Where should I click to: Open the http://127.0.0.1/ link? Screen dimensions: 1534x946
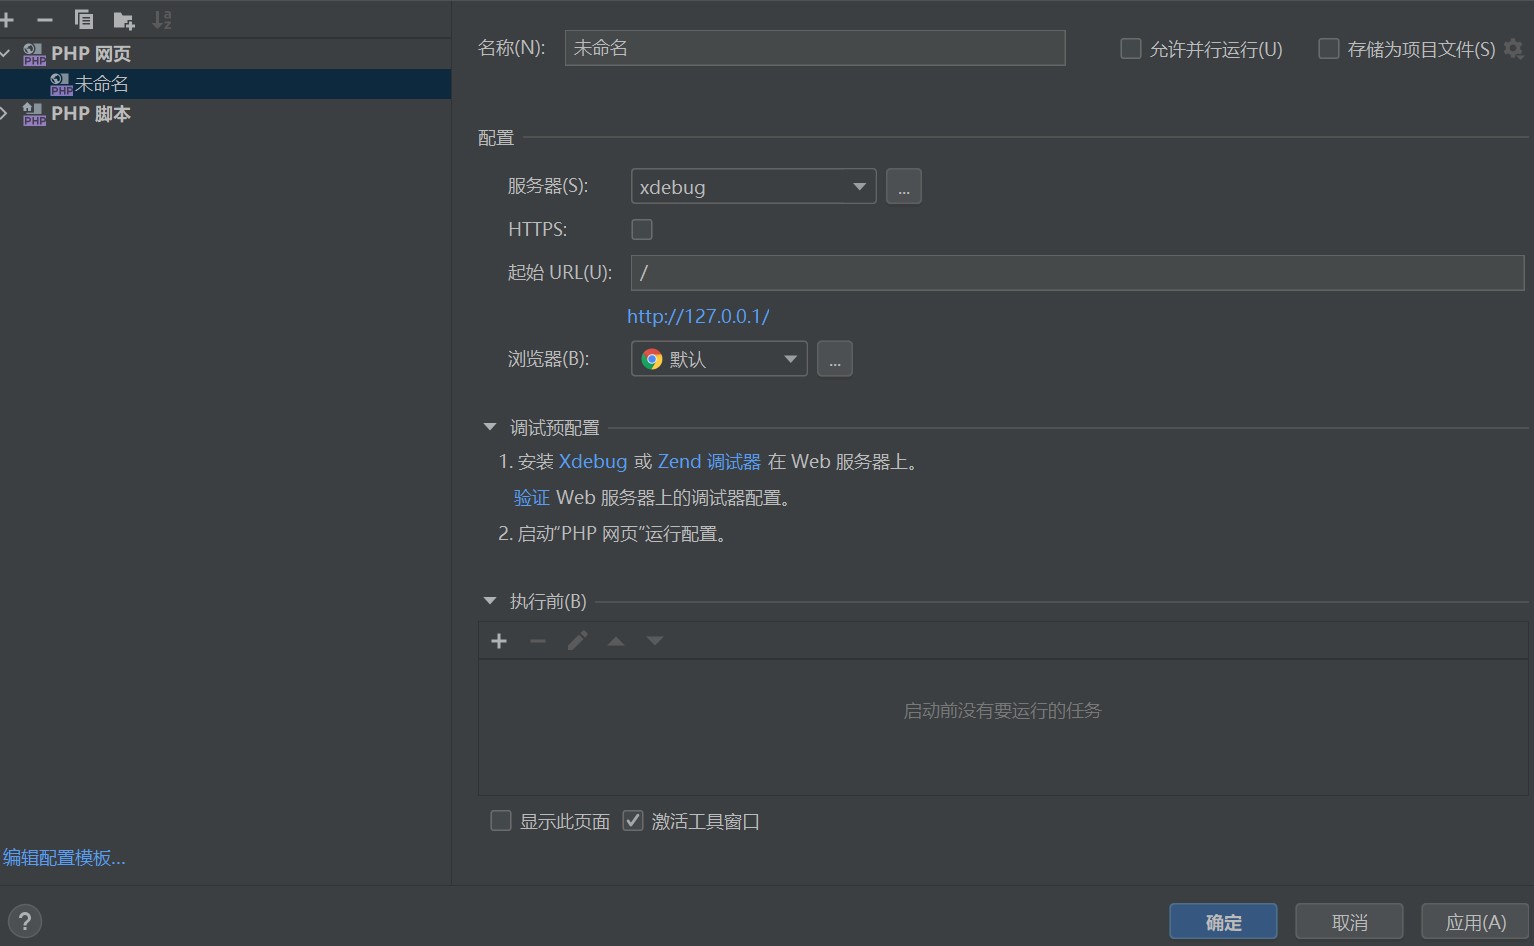pos(698,316)
